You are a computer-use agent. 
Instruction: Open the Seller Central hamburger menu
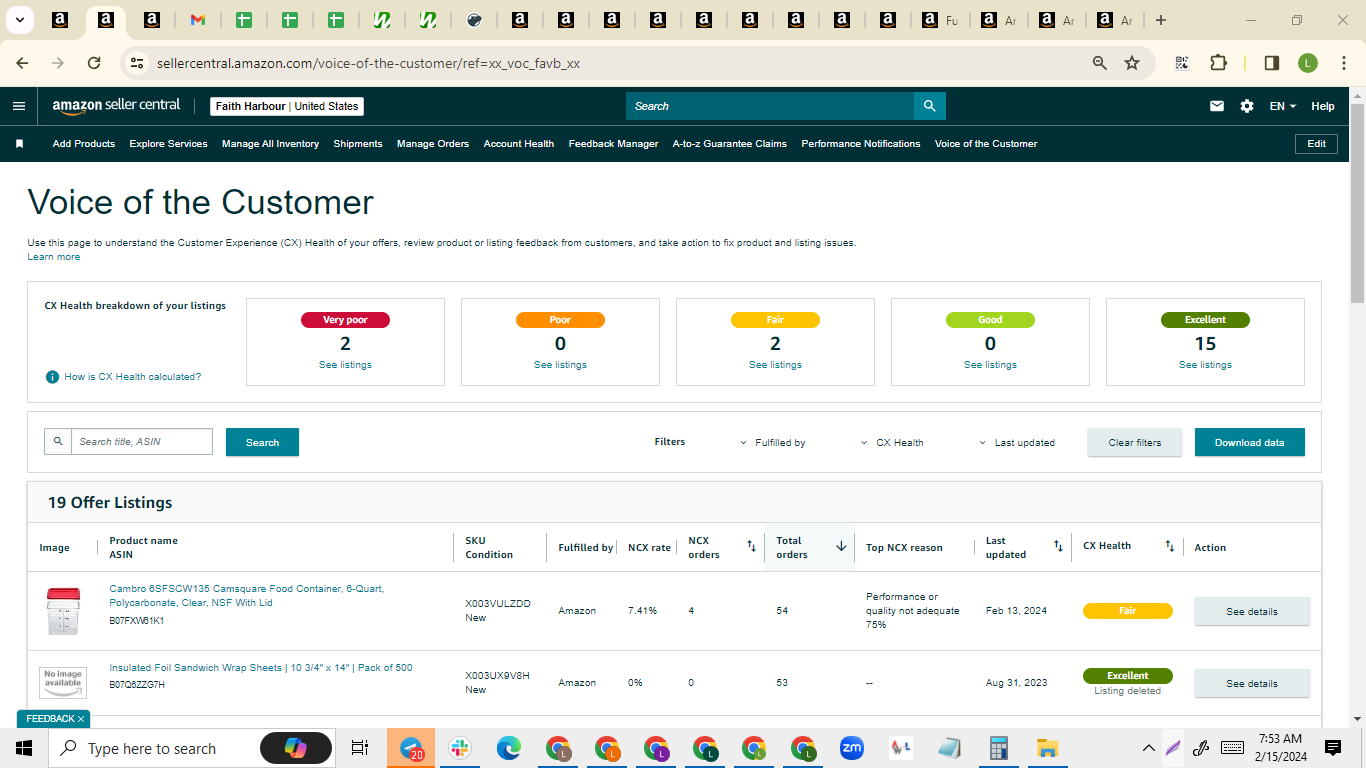19,106
